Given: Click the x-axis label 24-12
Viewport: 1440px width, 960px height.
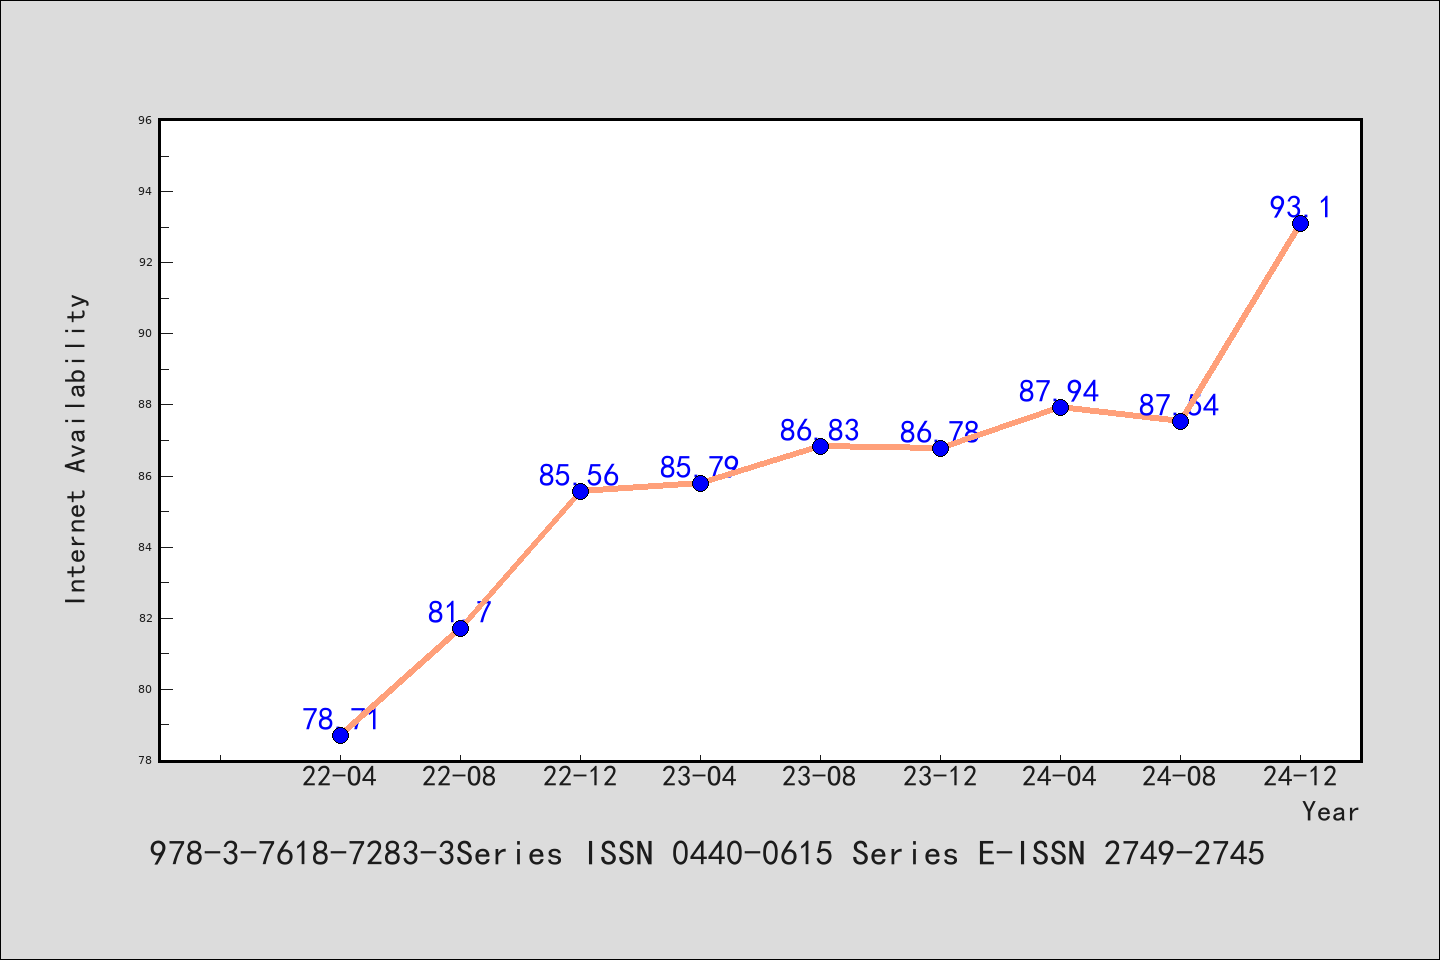Looking at the screenshot, I should click(1300, 777).
